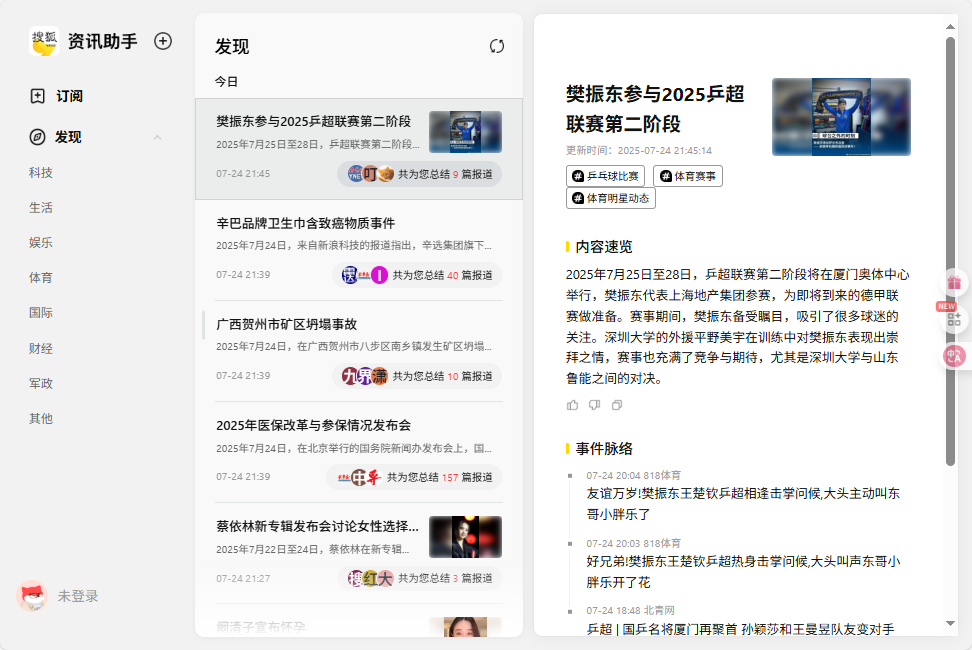Copy the summary using the copy icon

617,405
